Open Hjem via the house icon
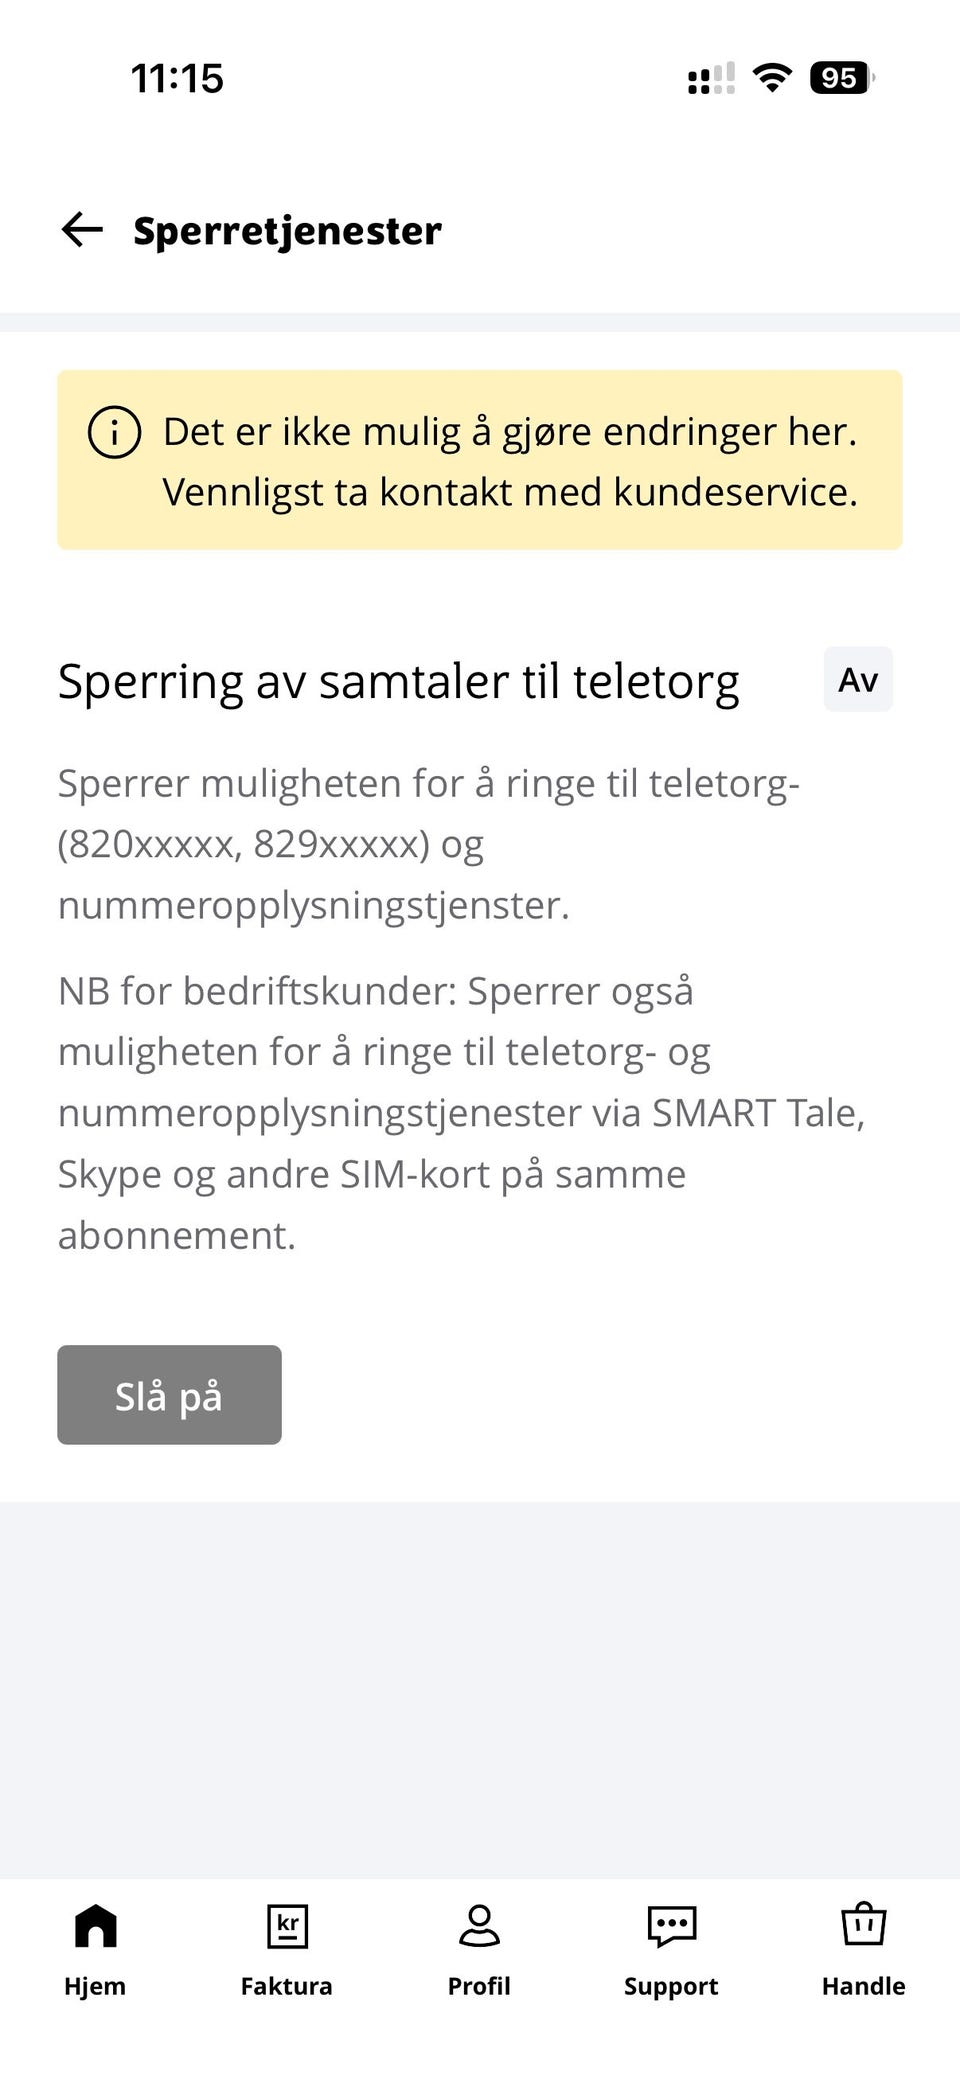 (95, 1925)
